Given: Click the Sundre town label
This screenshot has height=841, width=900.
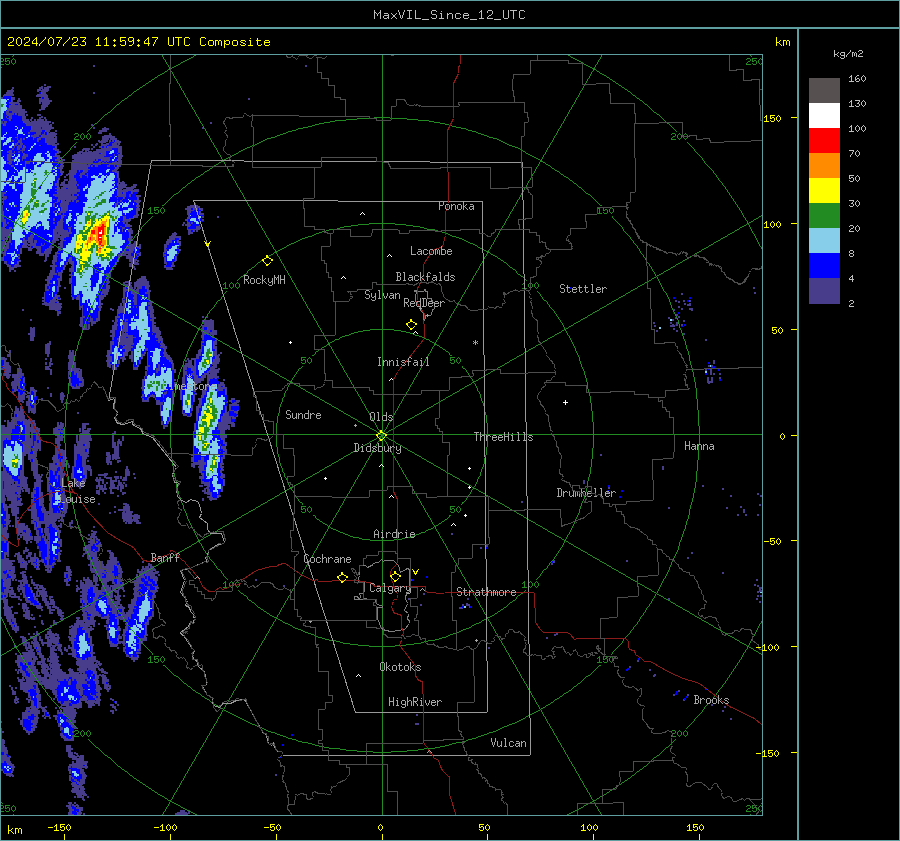Looking at the screenshot, I should (303, 414).
